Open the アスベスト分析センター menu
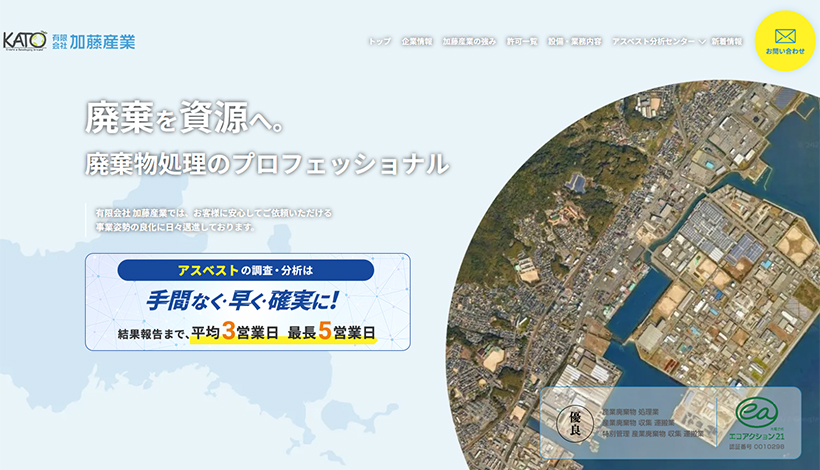 pos(653,42)
